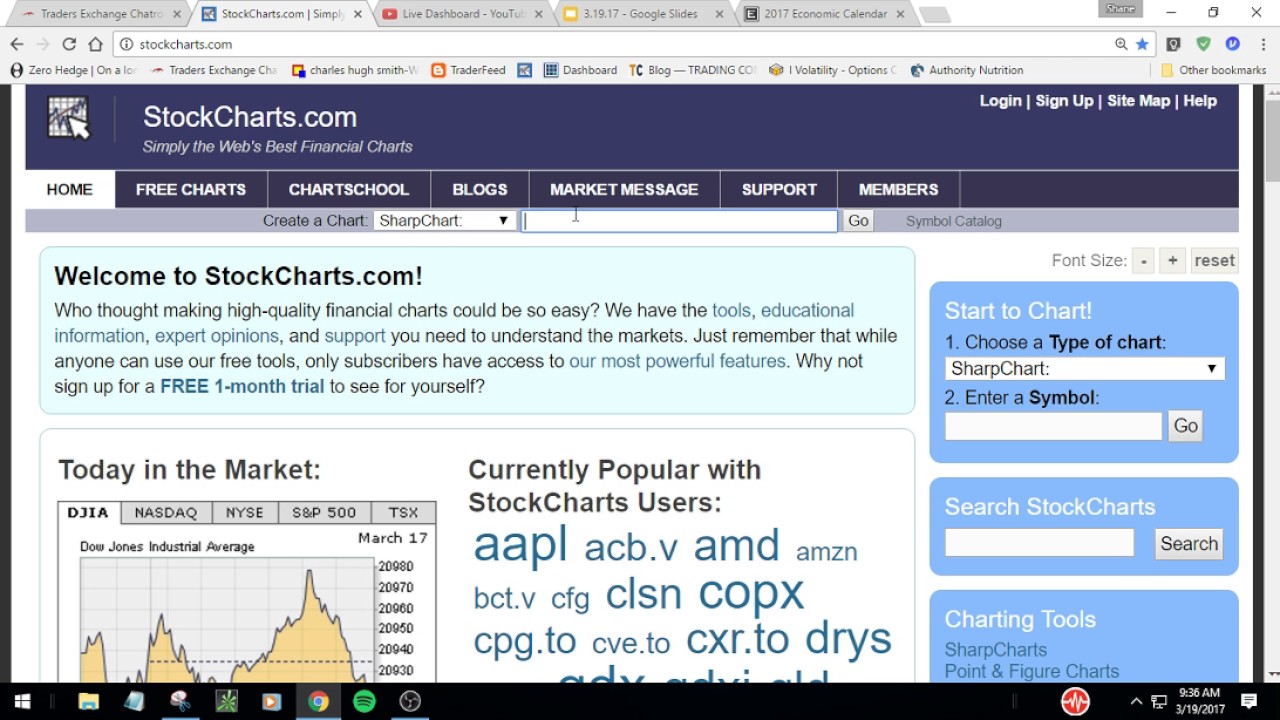This screenshot has height=720, width=1280.
Task: Click the Search StockCharts text field
Action: (1039, 543)
